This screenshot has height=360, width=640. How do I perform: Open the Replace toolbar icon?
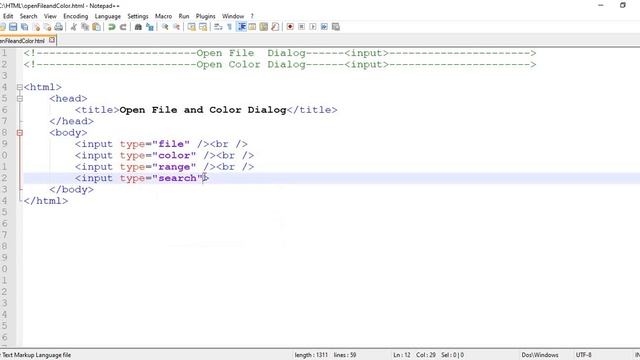tap(150, 27)
